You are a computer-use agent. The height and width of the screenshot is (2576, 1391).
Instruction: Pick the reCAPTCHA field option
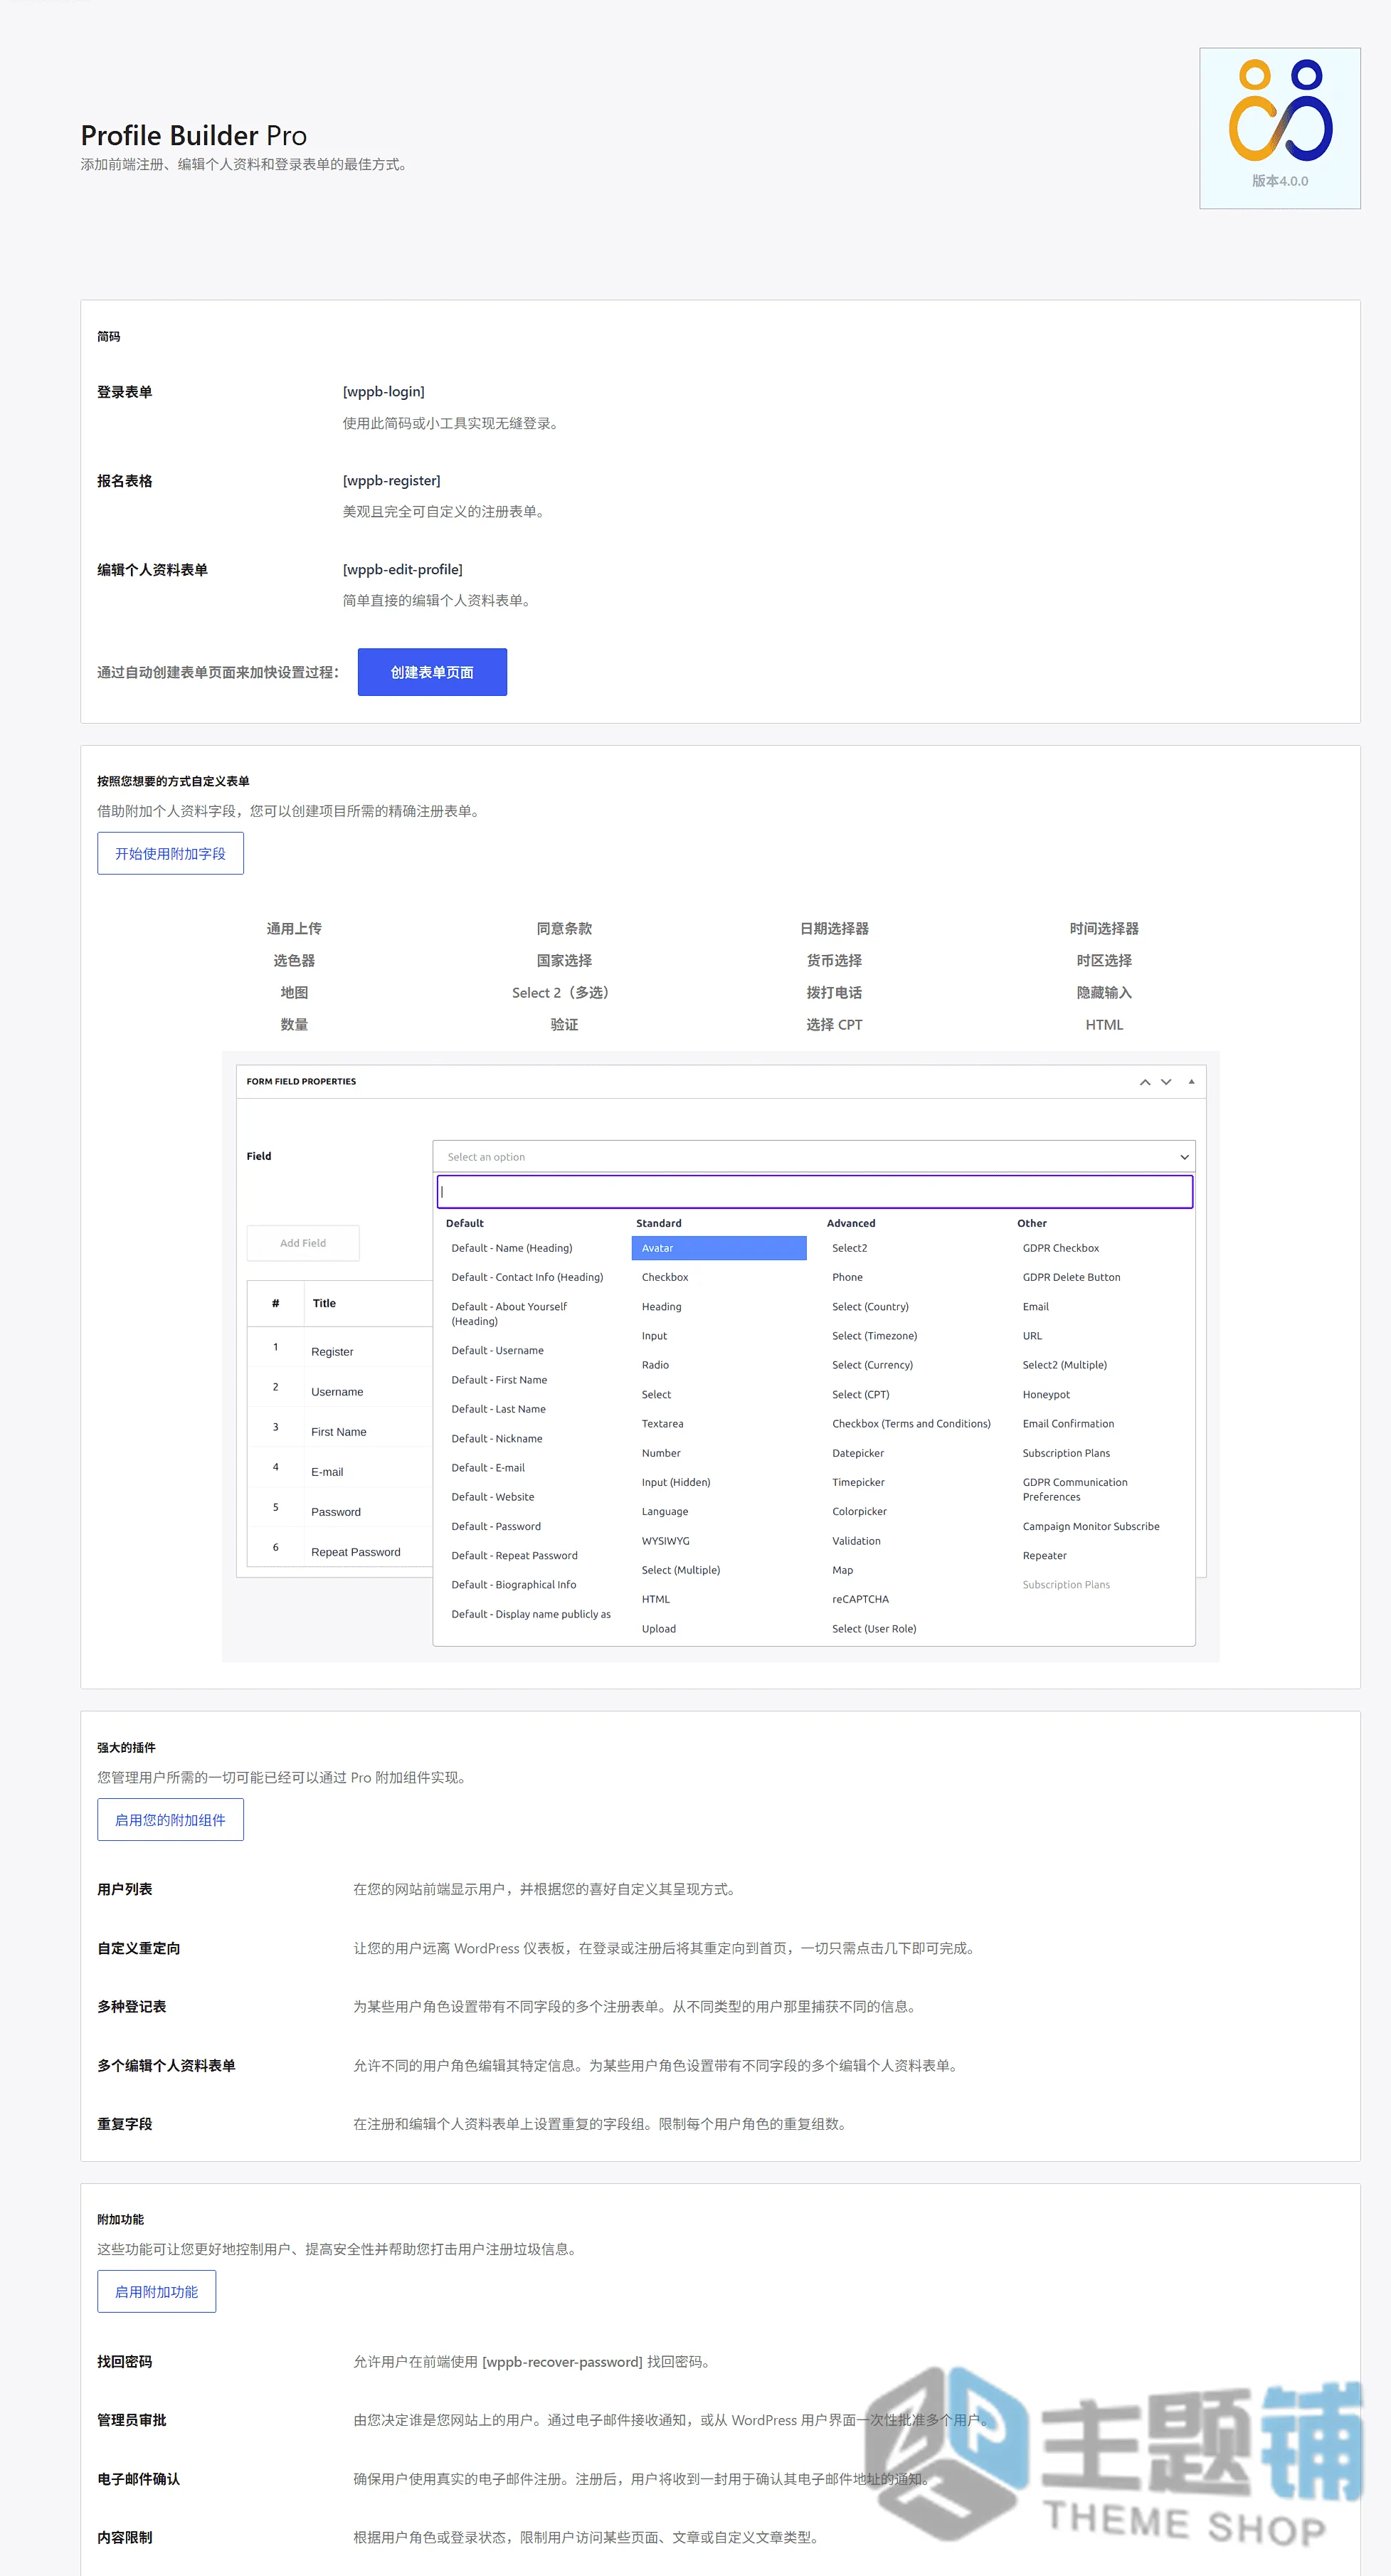click(x=860, y=1599)
